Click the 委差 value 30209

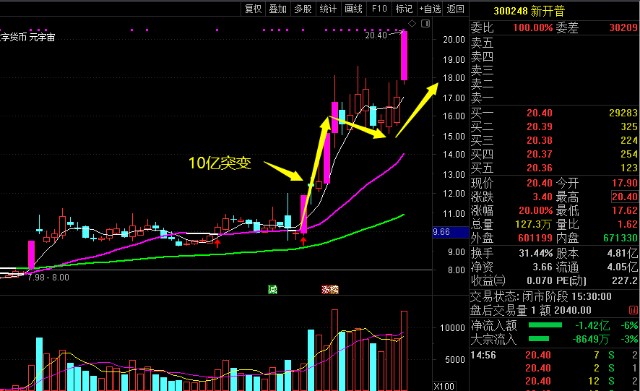623,28
